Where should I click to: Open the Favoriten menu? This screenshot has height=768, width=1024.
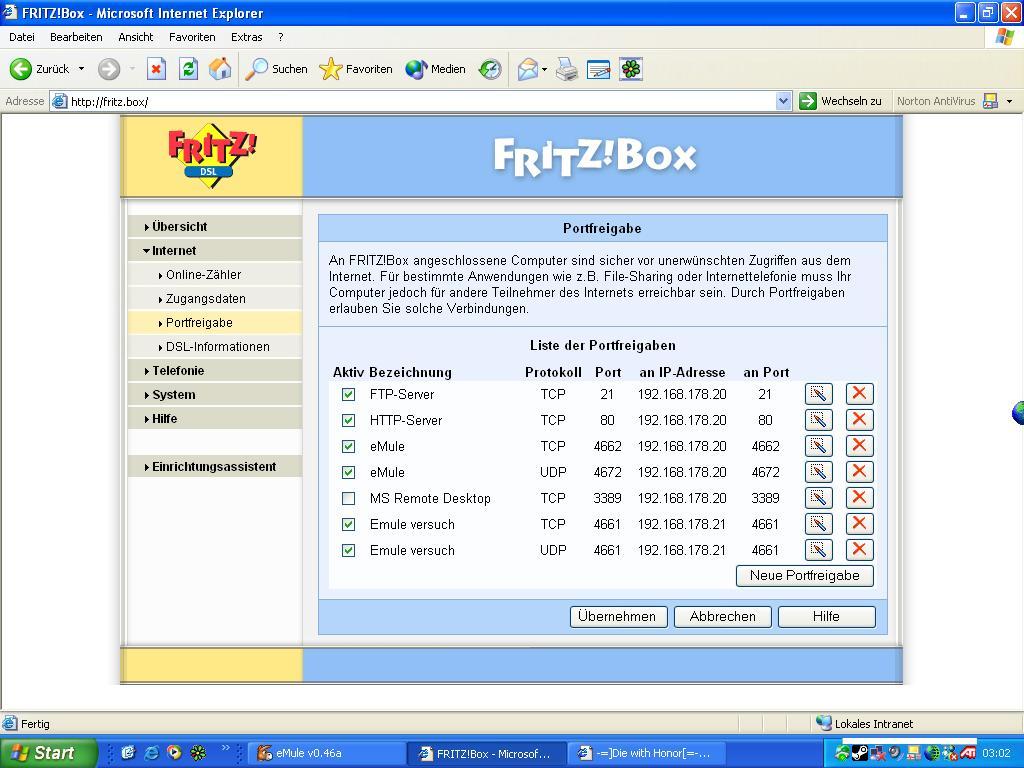pyautogui.click(x=192, y=37)
